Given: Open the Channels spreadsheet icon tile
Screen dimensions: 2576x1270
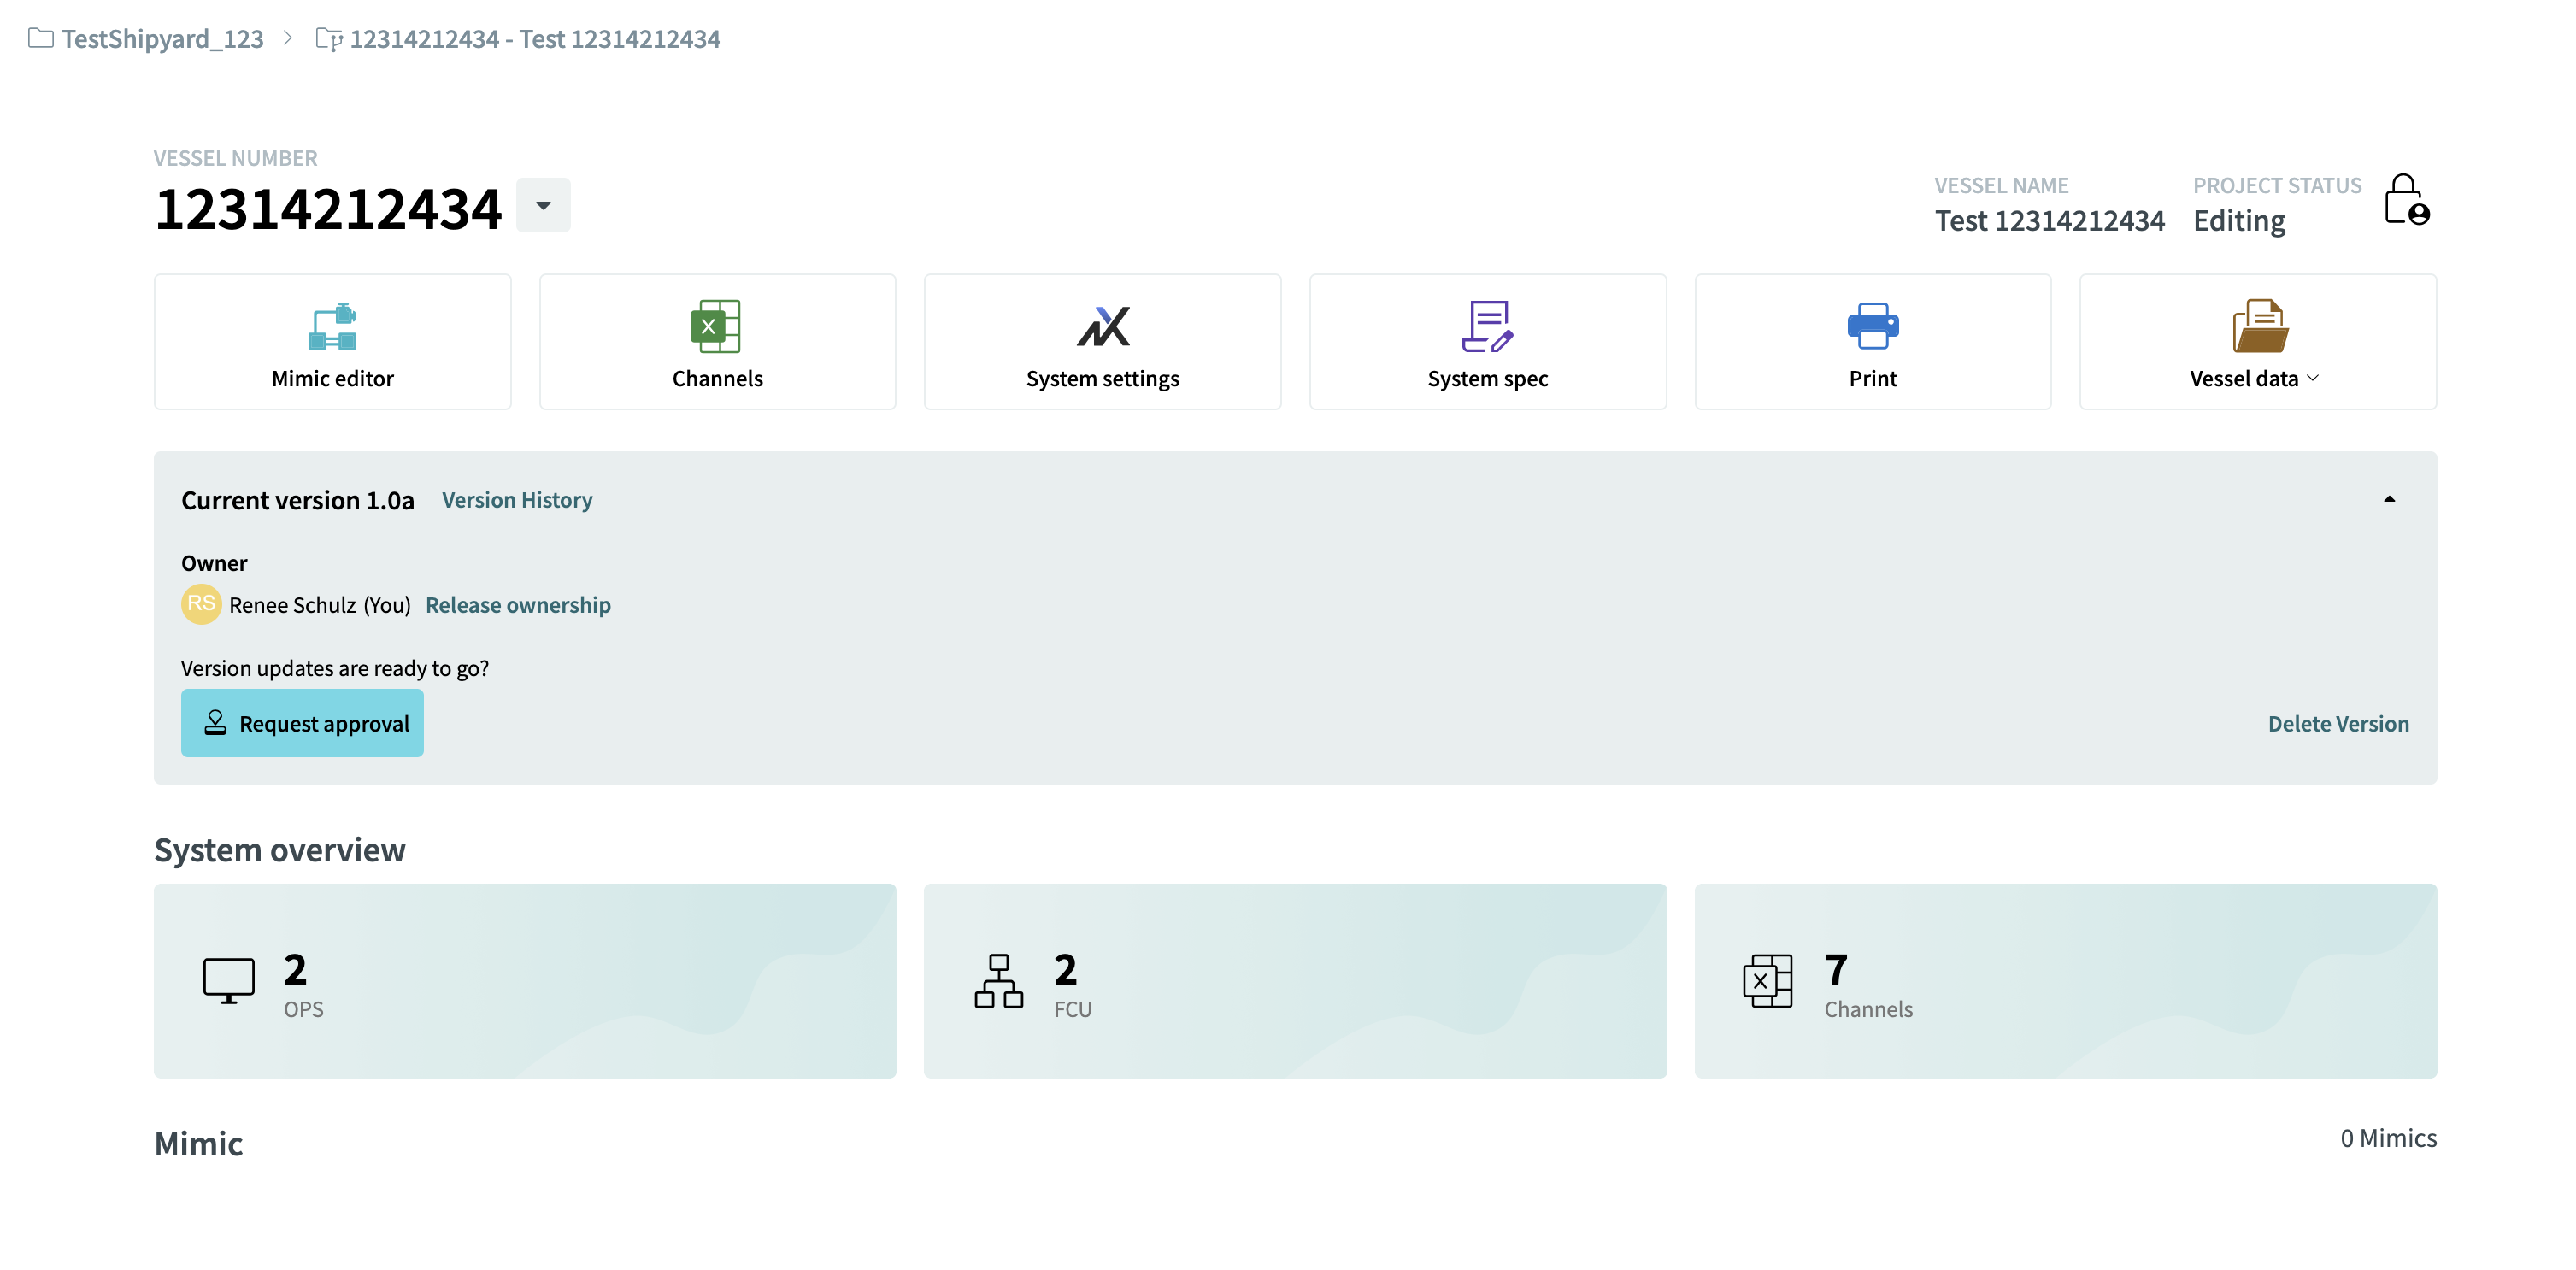Looking at the screenshot, I should tap(716, 326).
